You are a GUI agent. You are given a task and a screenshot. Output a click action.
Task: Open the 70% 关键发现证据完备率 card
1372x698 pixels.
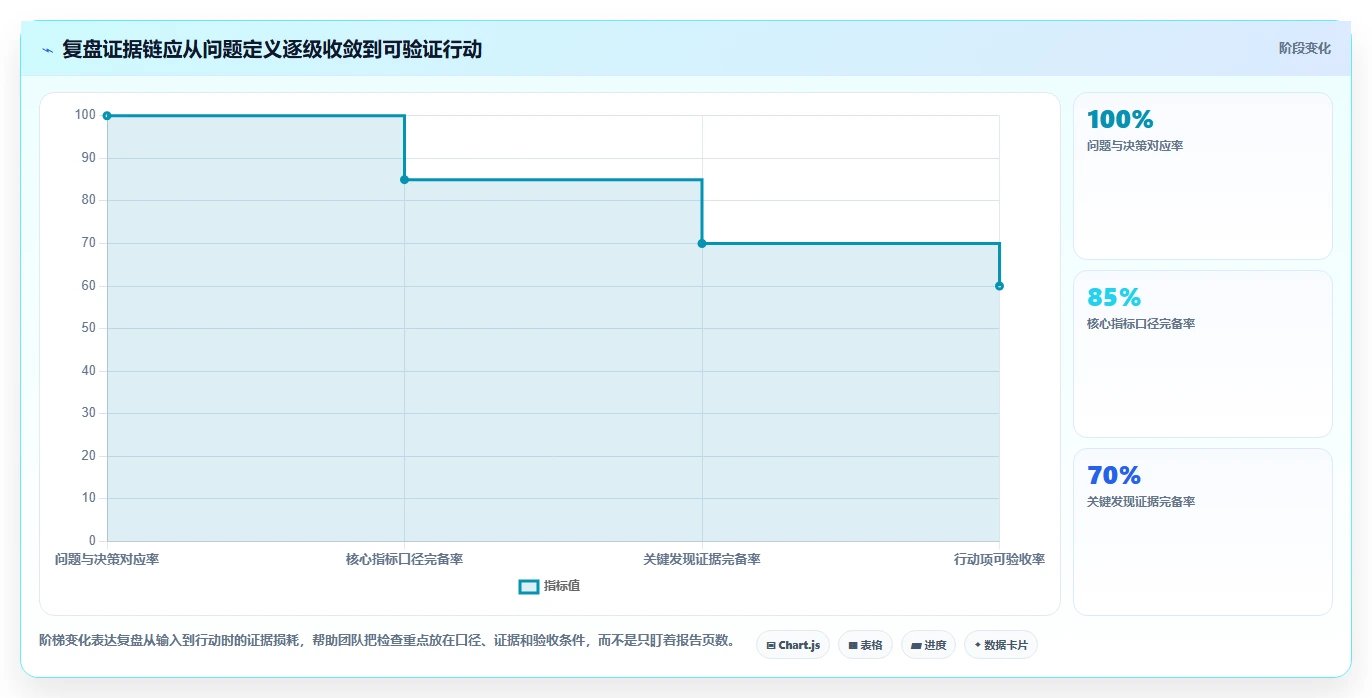point(1202,532)
